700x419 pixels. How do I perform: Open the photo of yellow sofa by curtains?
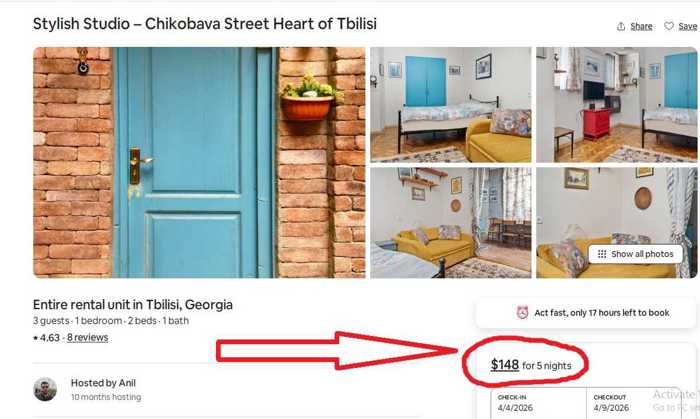[451, 223]
